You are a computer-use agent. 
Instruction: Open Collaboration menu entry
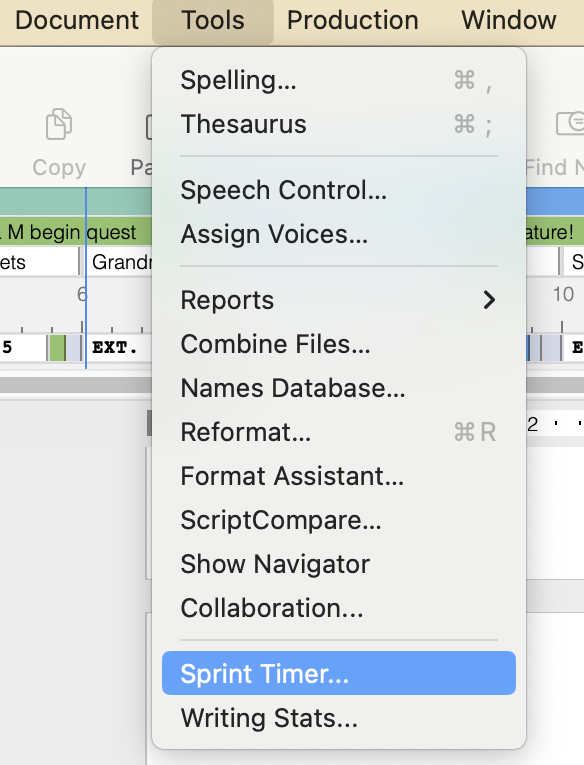339,608
